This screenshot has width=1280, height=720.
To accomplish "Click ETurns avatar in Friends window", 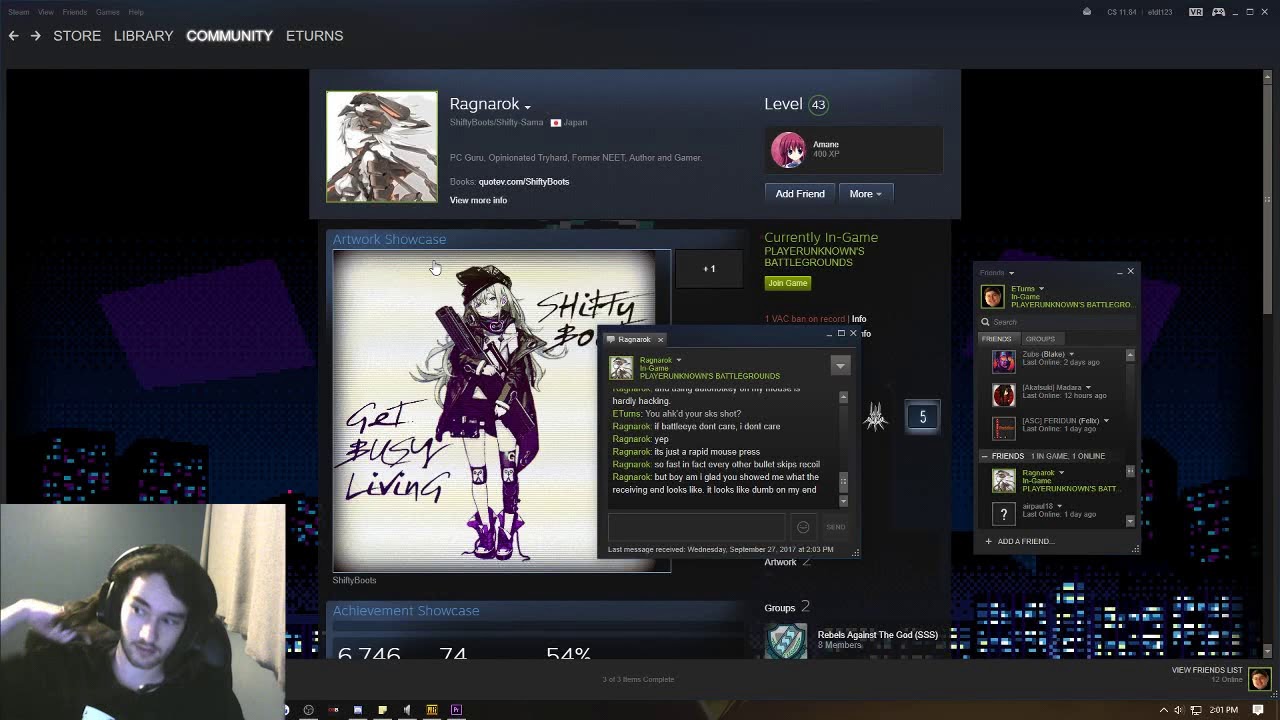I will tap(992, 296).
